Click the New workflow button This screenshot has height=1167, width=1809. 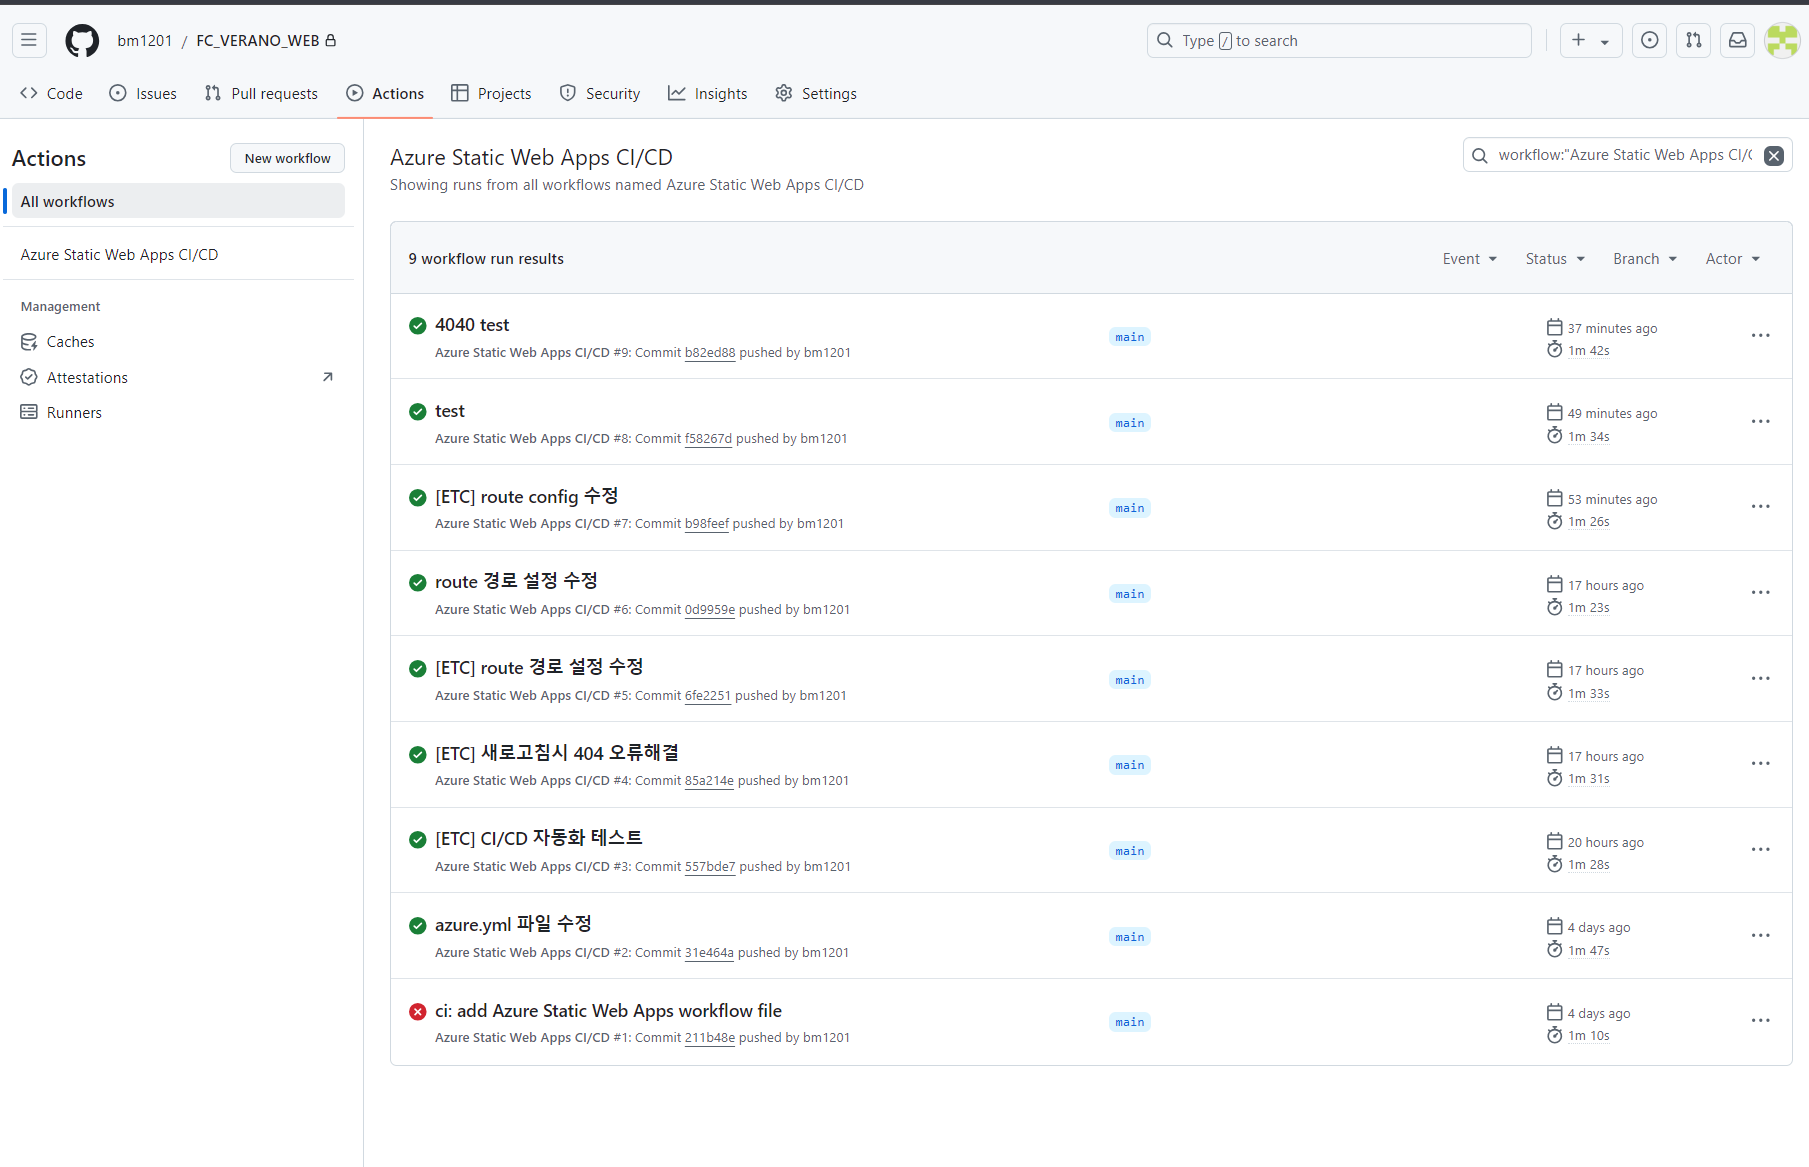coord(287,158)
